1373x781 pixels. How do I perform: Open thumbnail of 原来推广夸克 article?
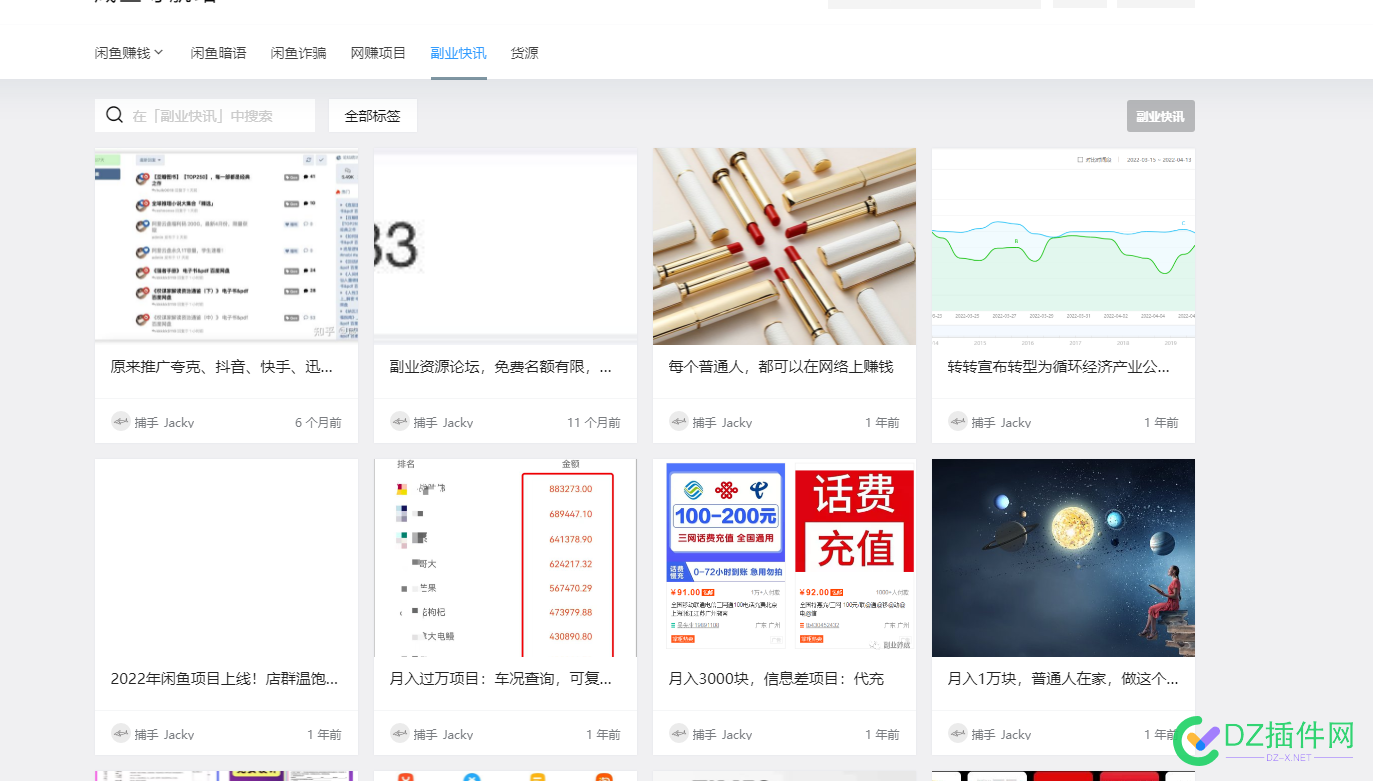coord(226,247)
